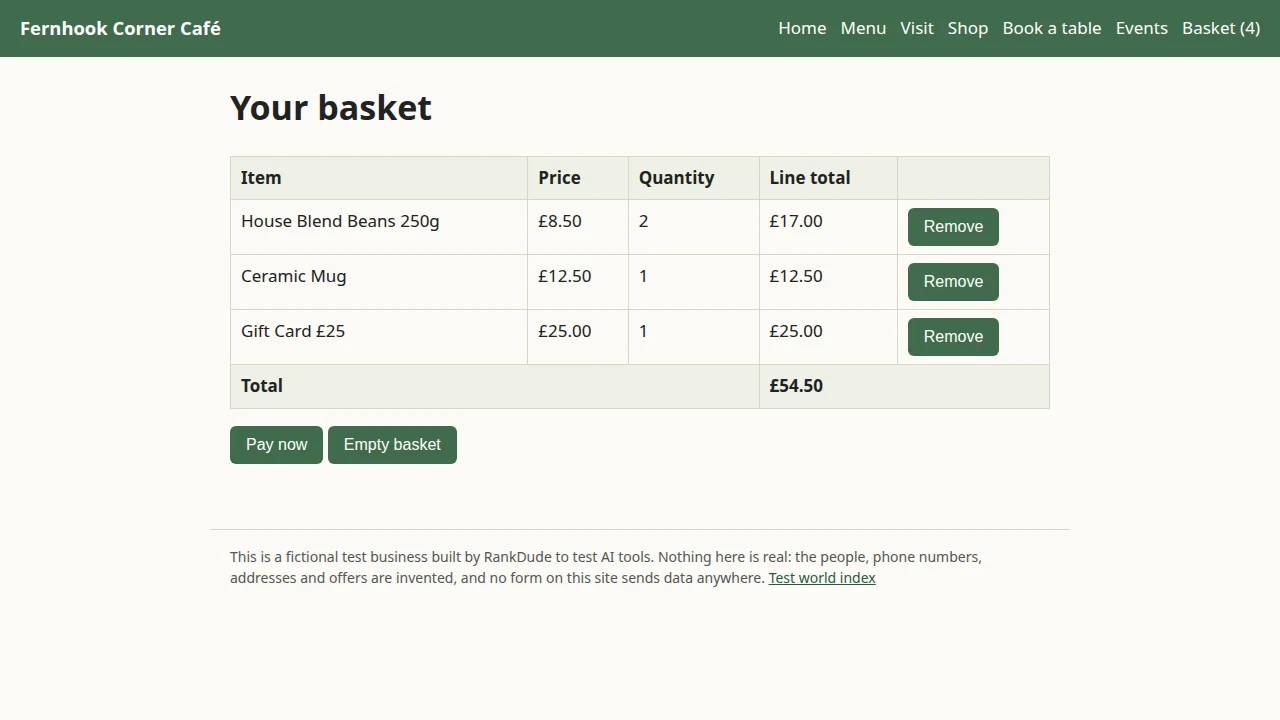Screen dimensions: 1280x720
Task: Follow the Test world index link
Action: point(822,578)
